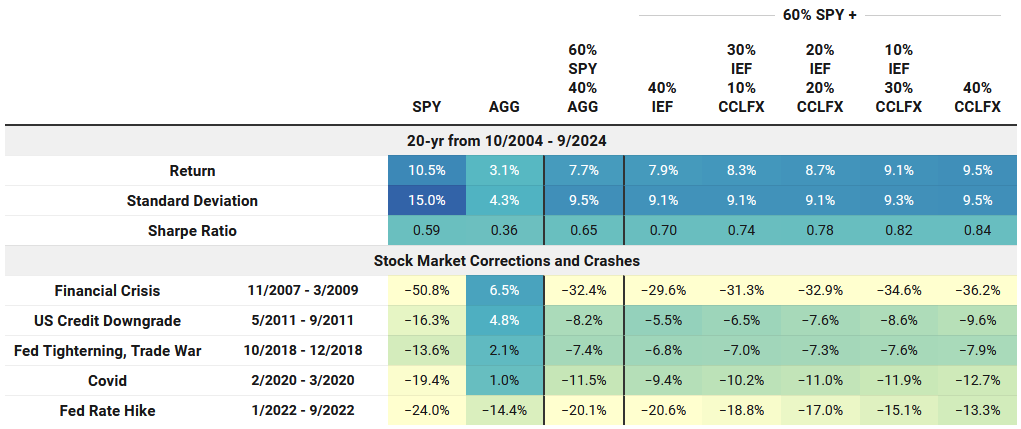Image resolution: width=1021 pixels, height=429 pixels.
Task: Click the "US Credit Downgrade" row label
Action: pyautogui.click(x=108, y=321)
